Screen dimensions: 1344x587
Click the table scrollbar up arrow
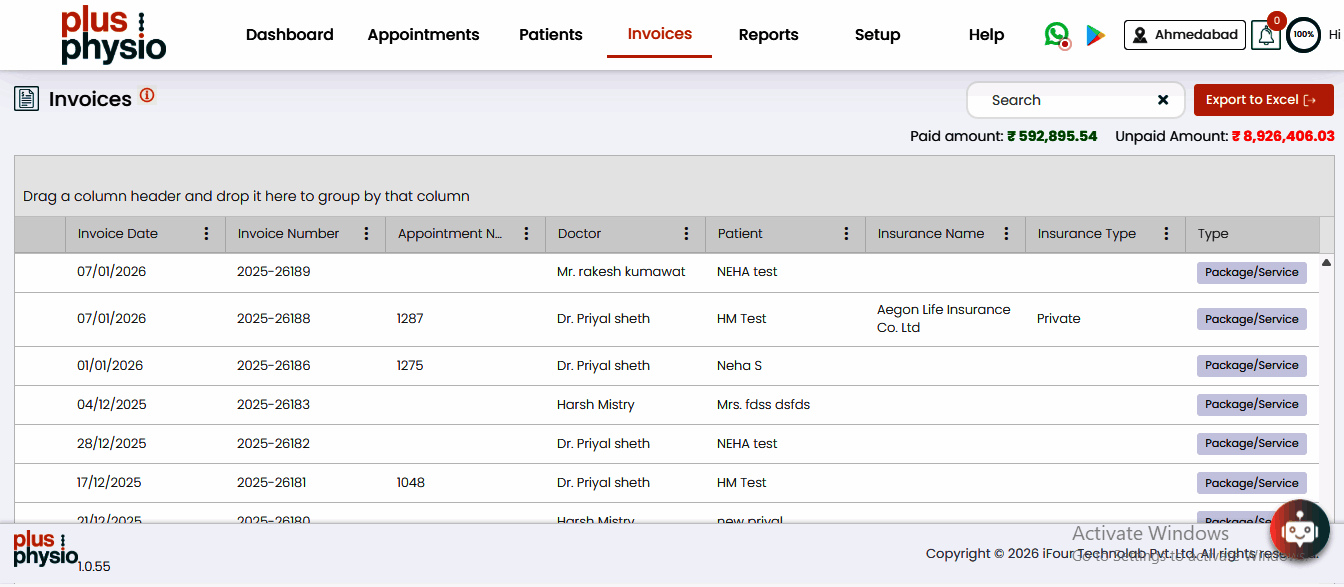(1327, 262)
